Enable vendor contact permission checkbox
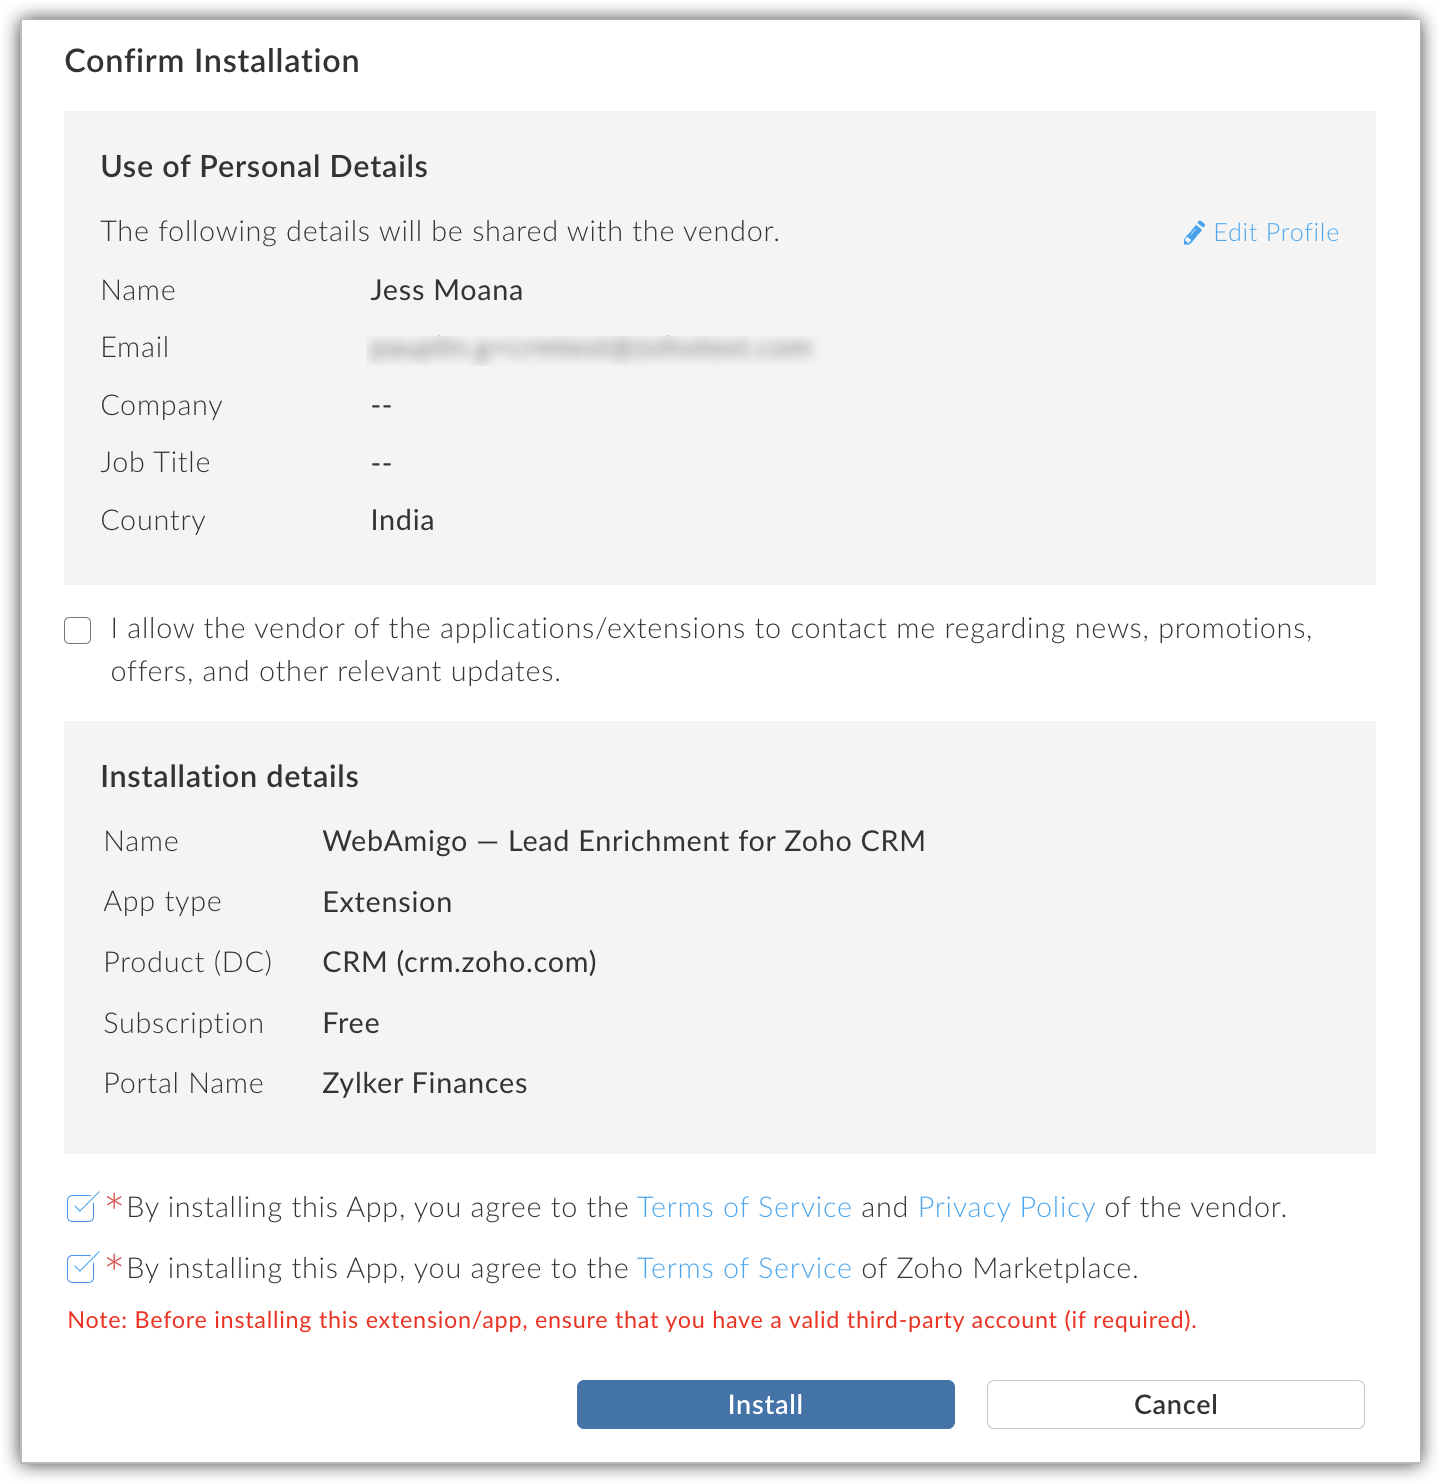The width and height of the screenshot is (1440, 1484). click(x=78, y=630)
